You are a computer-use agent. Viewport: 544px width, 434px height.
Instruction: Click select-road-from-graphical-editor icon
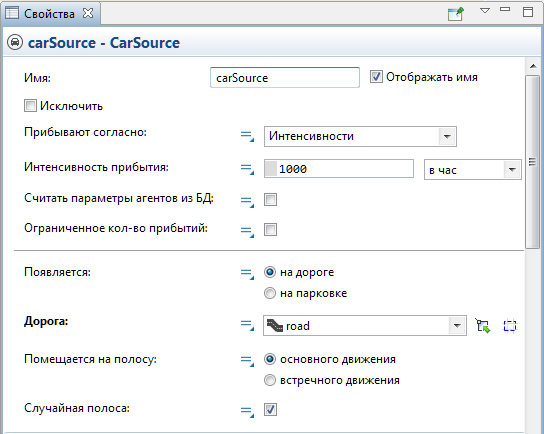click(483, 326)
